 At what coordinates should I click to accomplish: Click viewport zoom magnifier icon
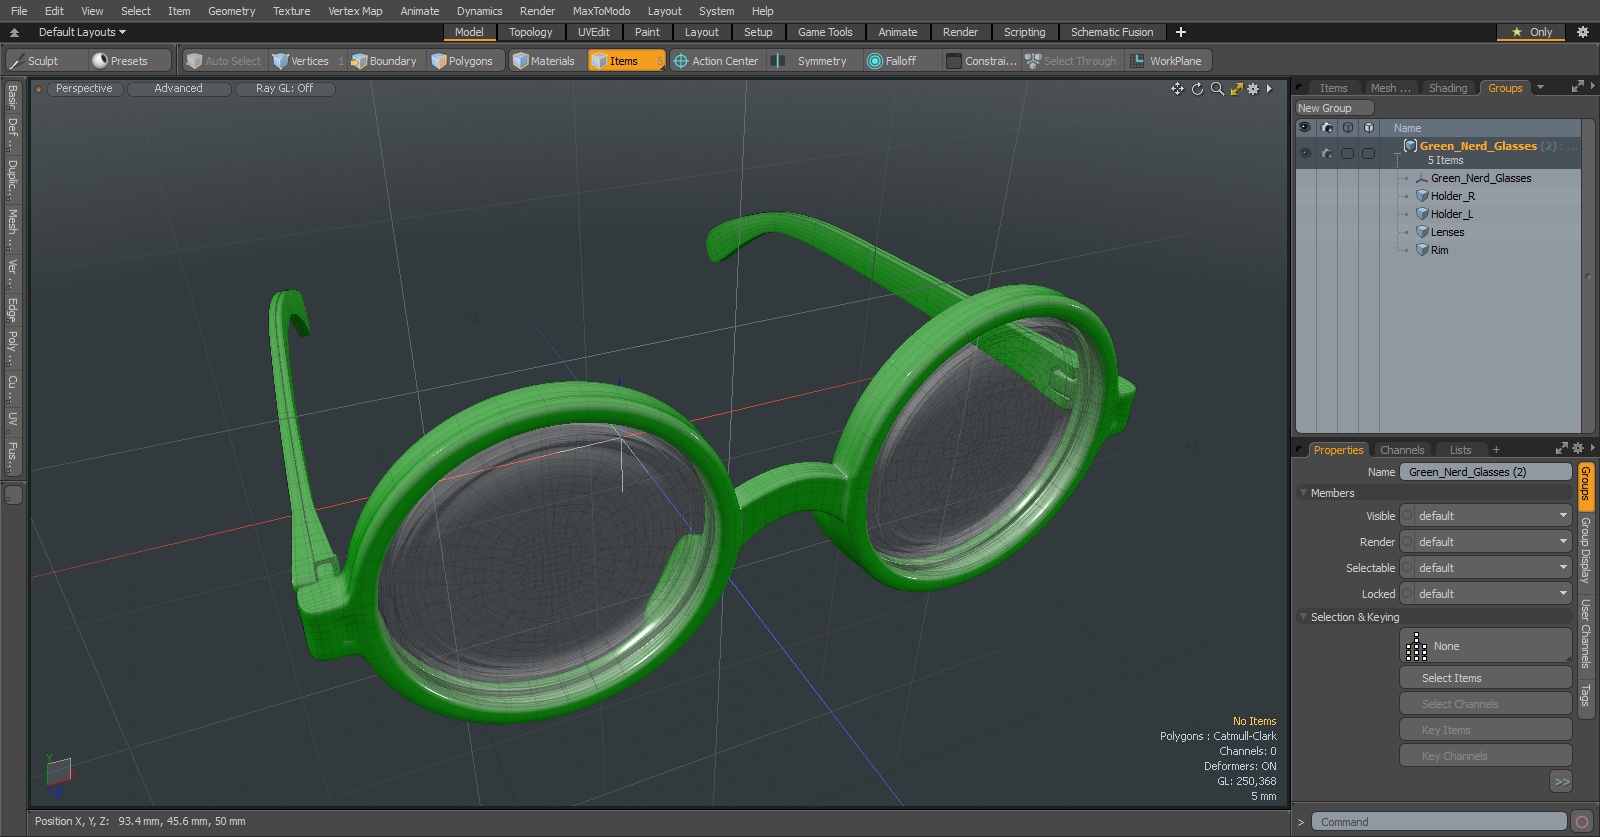1217,89
